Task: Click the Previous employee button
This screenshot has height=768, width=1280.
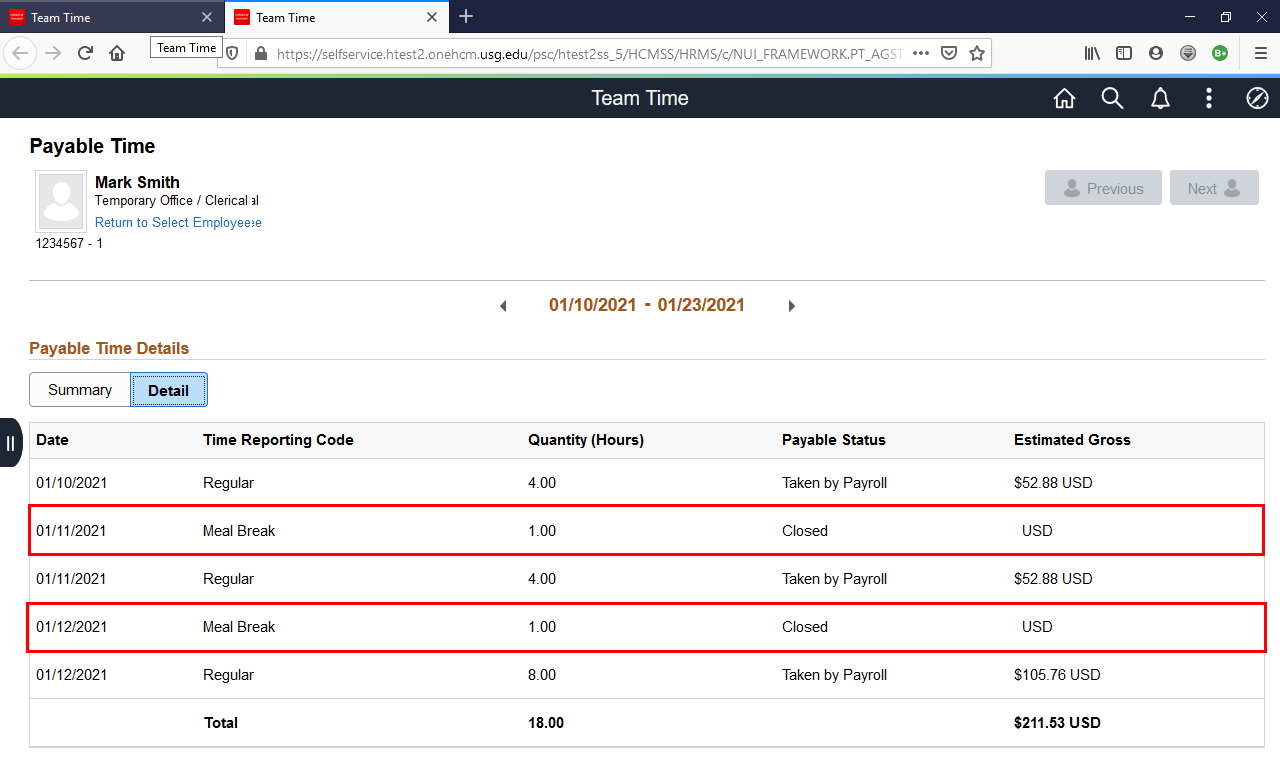Action: (x=1103, y=188)
